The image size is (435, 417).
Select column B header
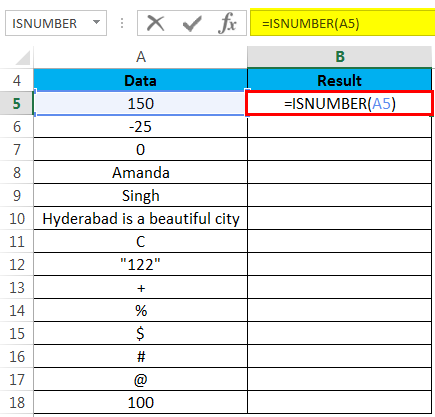340,57
